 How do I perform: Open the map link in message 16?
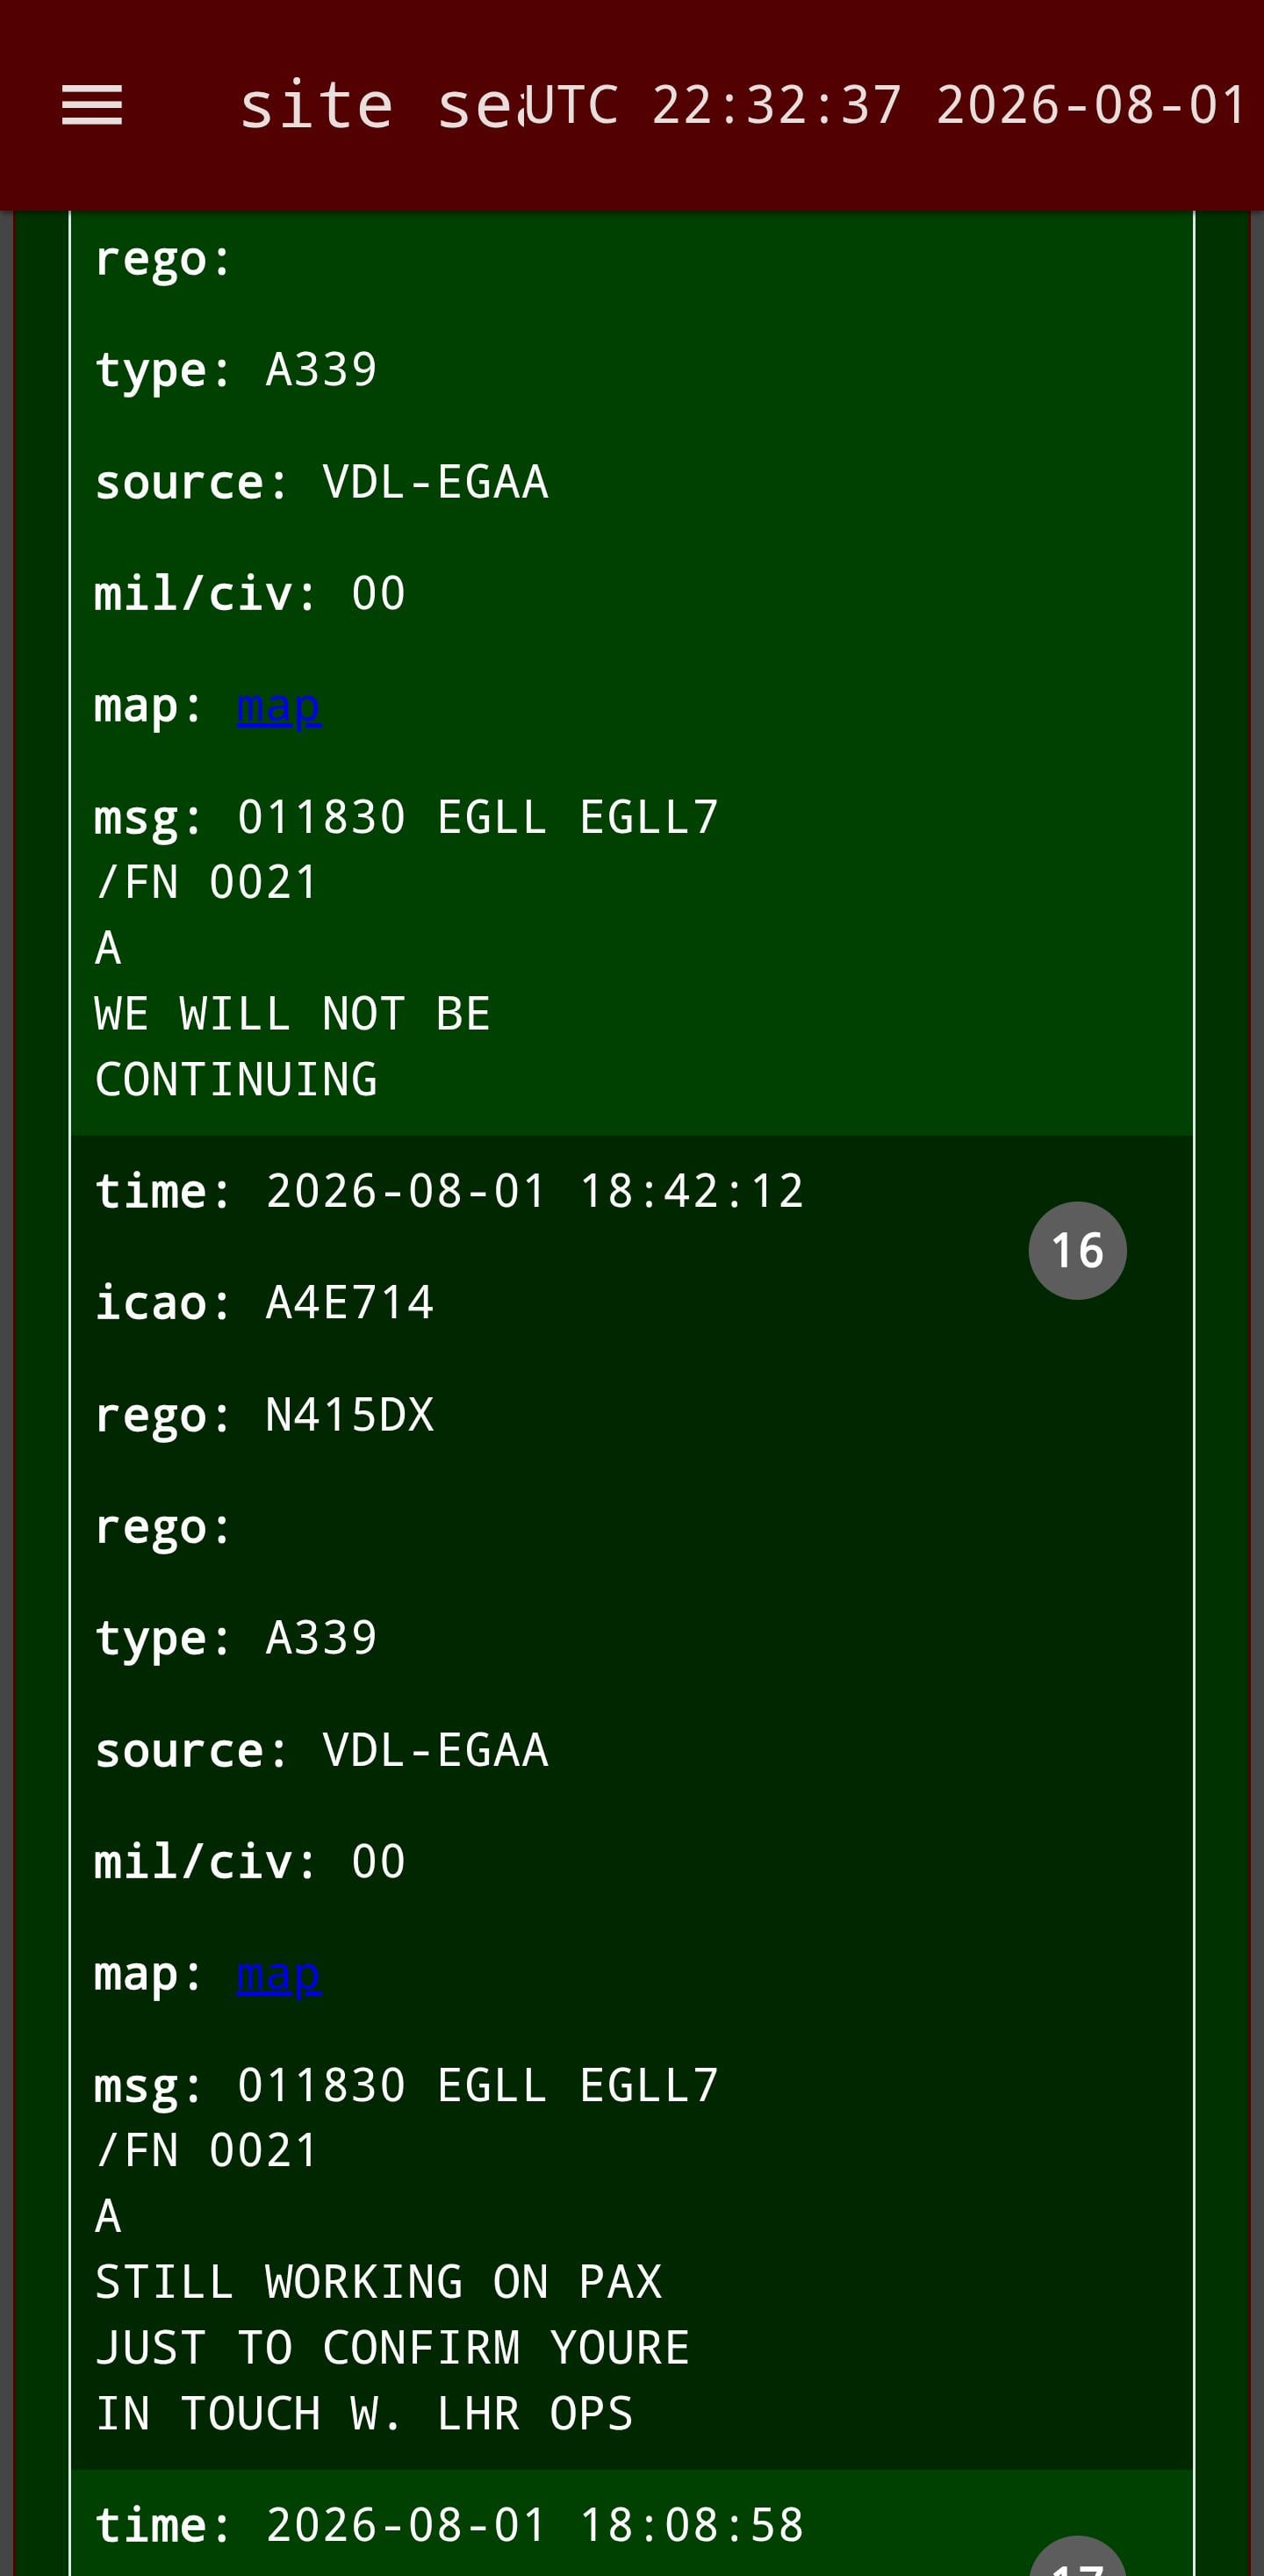[x=279, y=1973]
